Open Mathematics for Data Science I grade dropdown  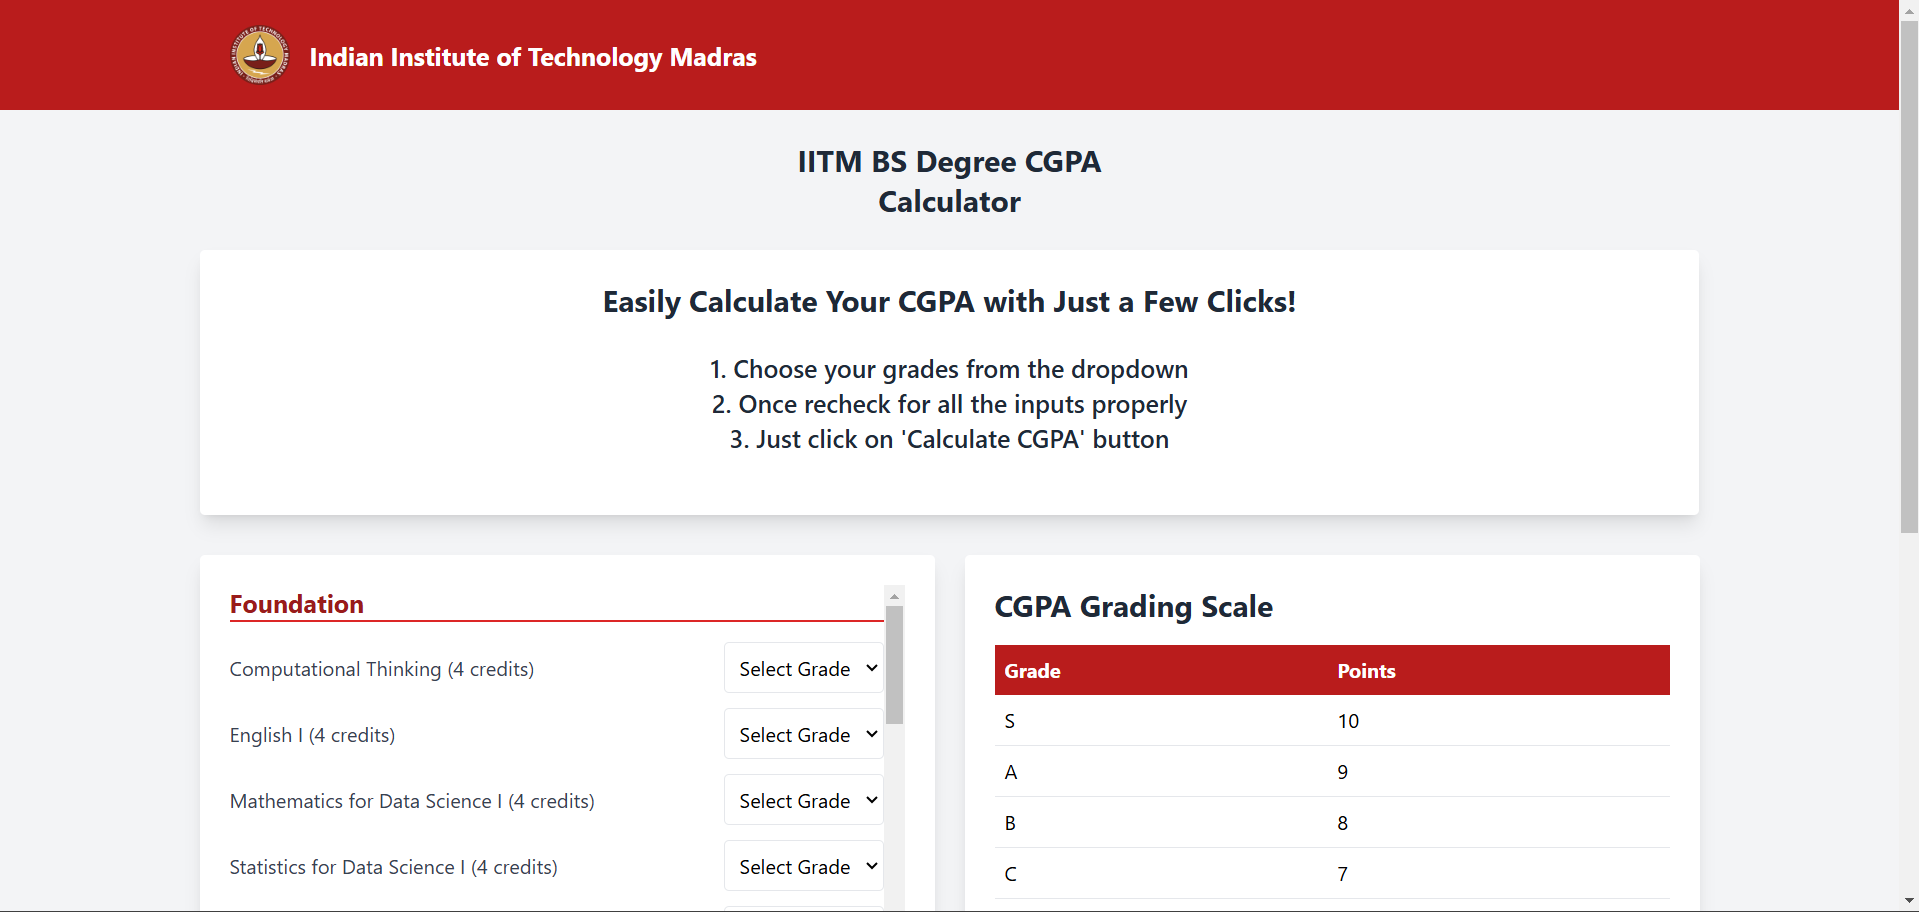point(804,800)
